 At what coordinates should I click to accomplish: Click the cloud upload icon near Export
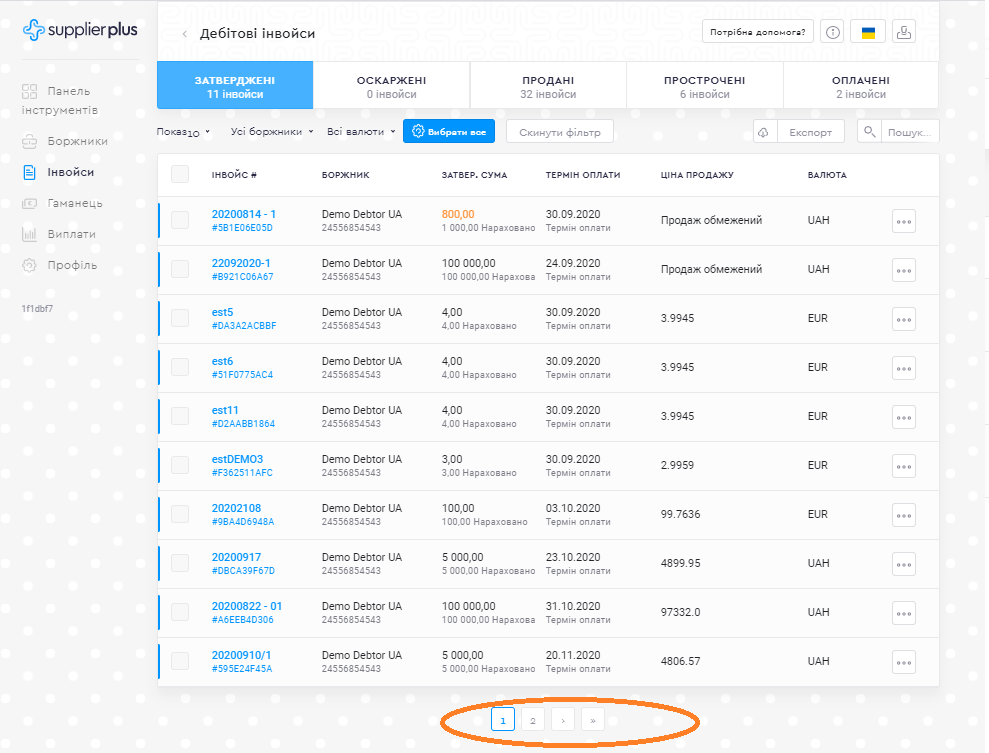coord(763,132)
